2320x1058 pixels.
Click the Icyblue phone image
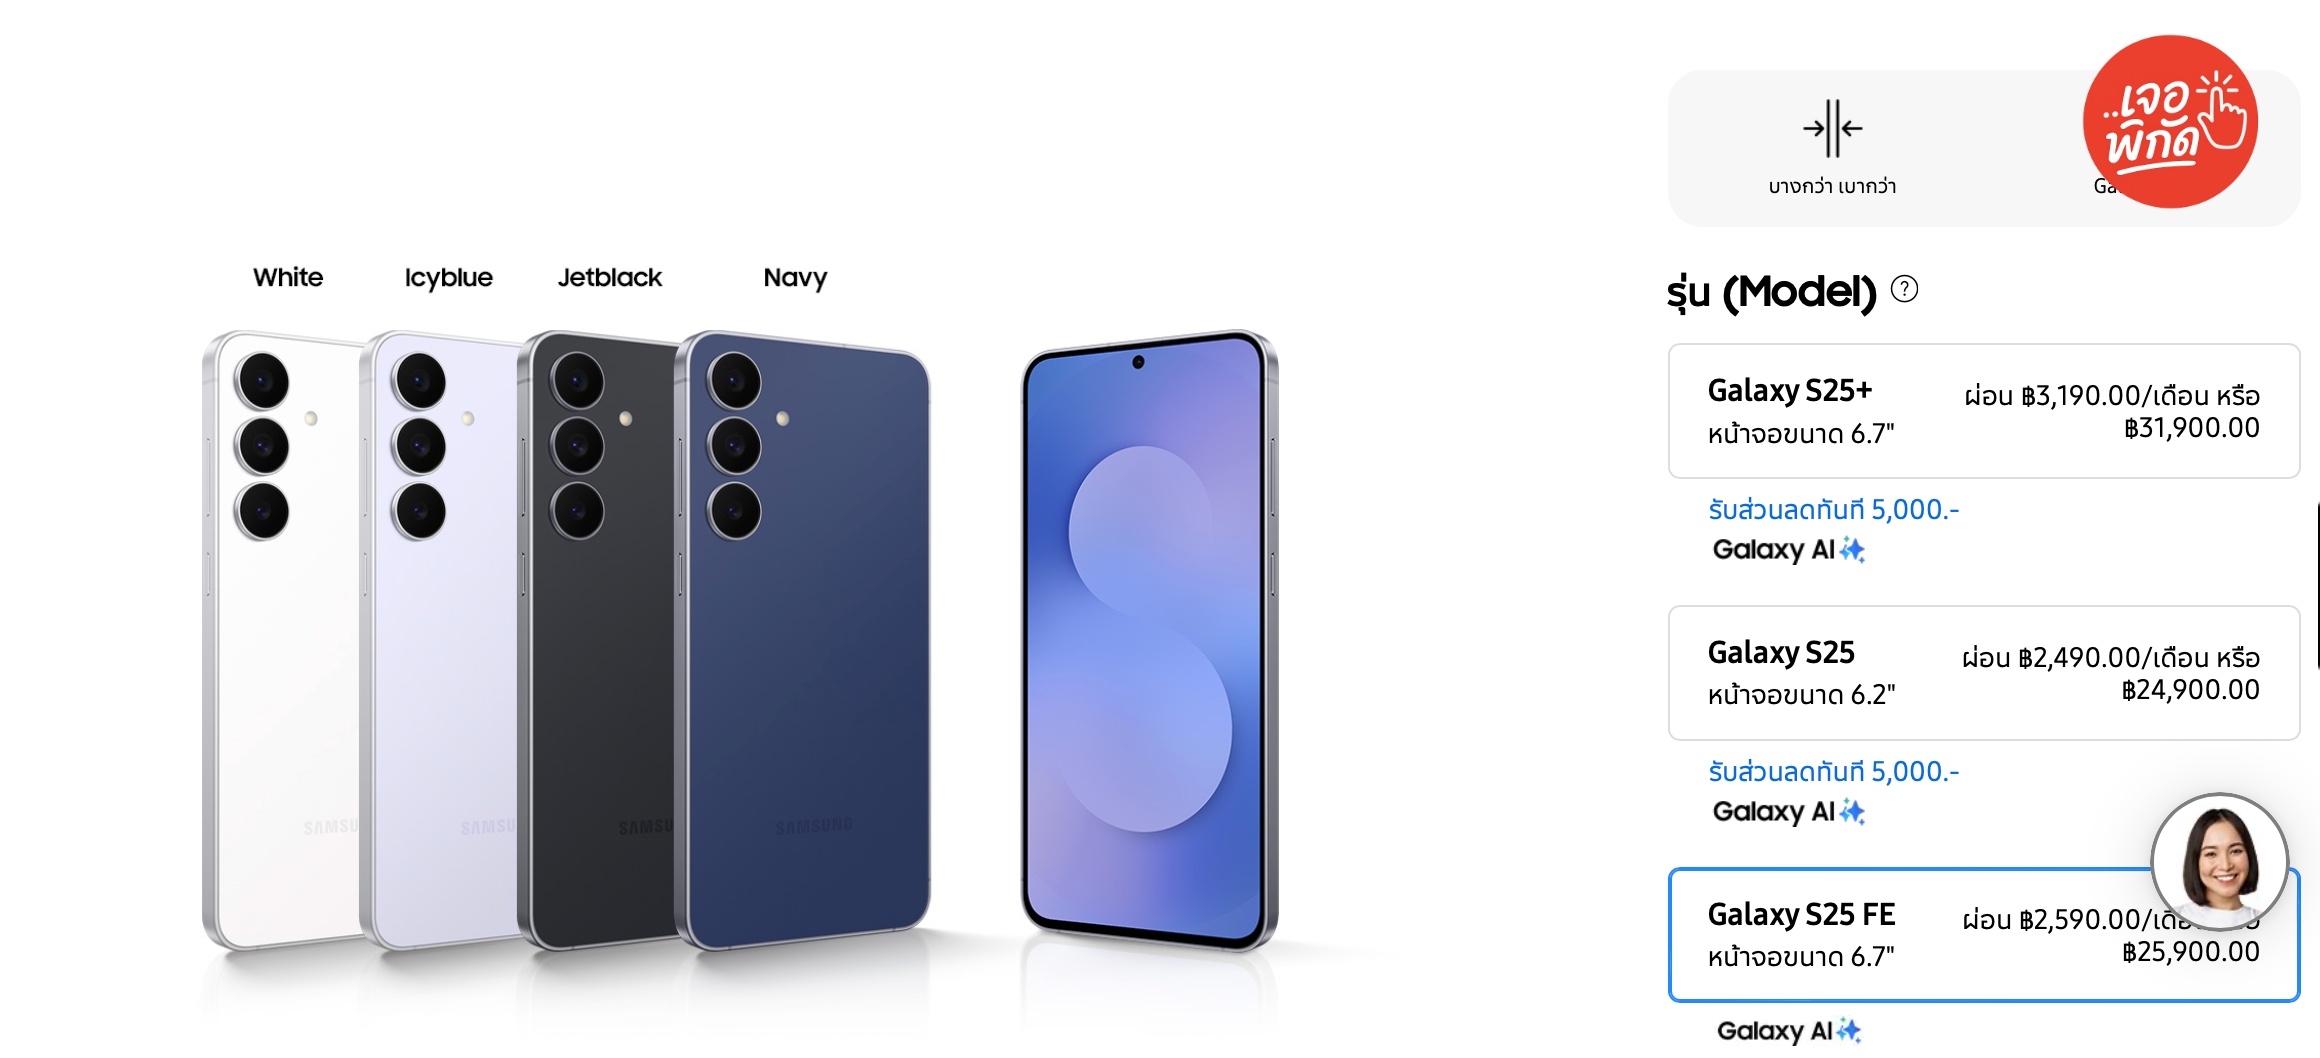tap(440, 640)
